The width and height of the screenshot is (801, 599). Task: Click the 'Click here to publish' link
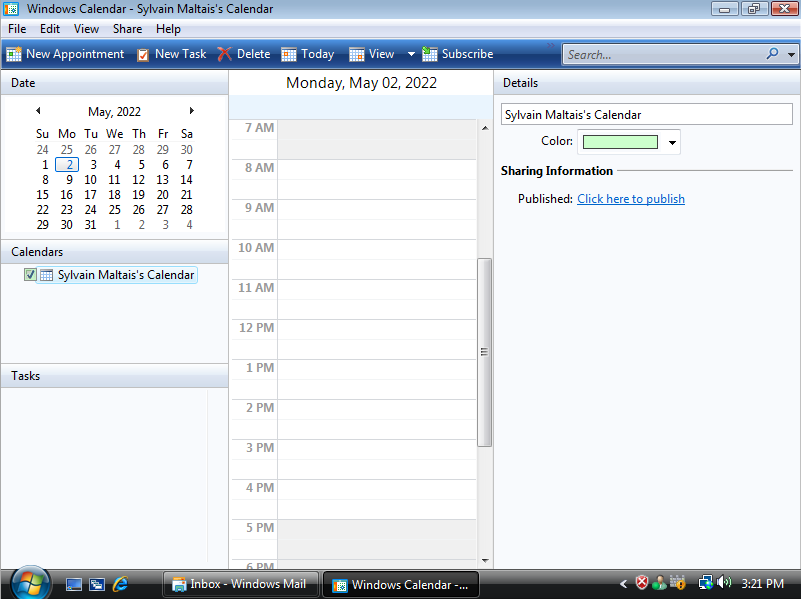pos(631,199)
